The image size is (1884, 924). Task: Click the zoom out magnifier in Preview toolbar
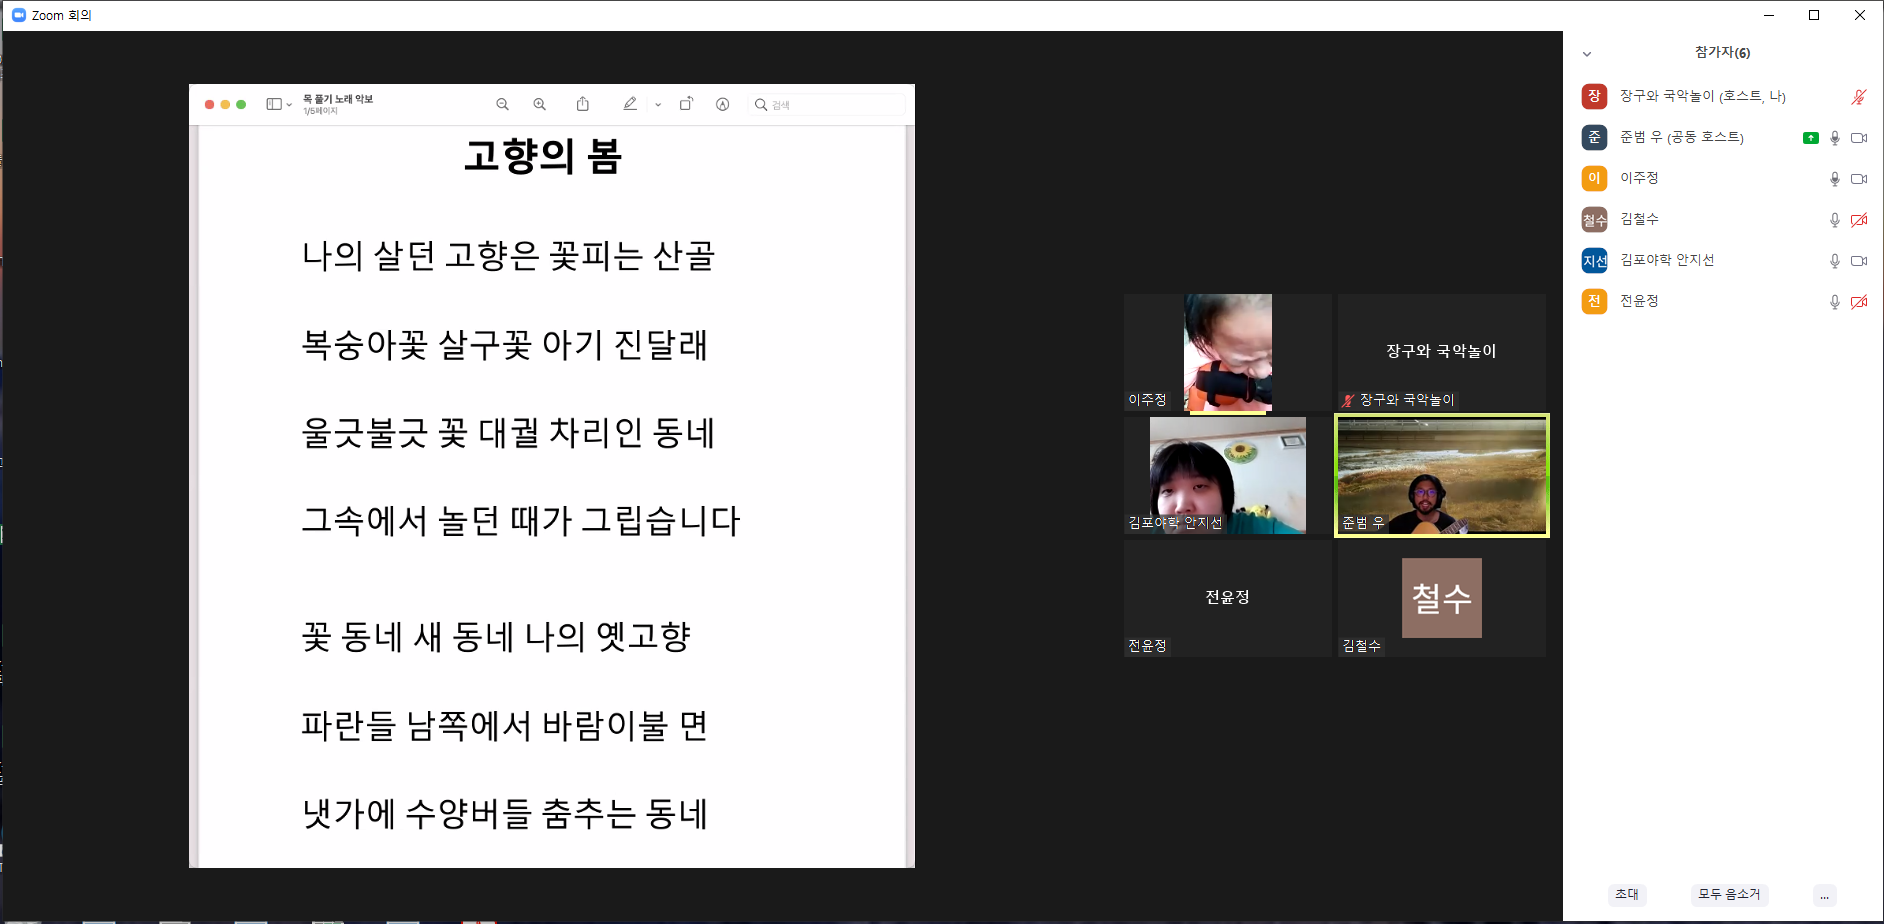[503, 104]
